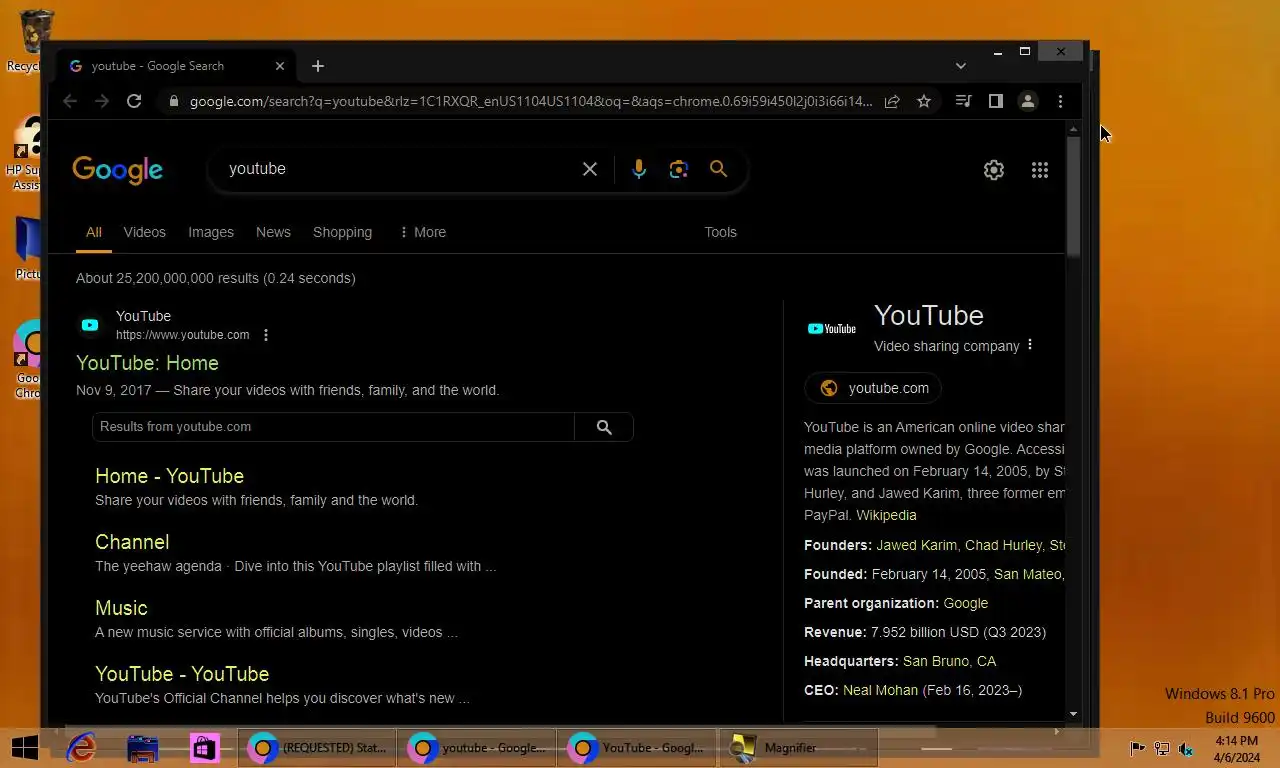Screen dimensions: 1280x768
Task: Focus the Google search input field
Action: click(x=400, y=169)
